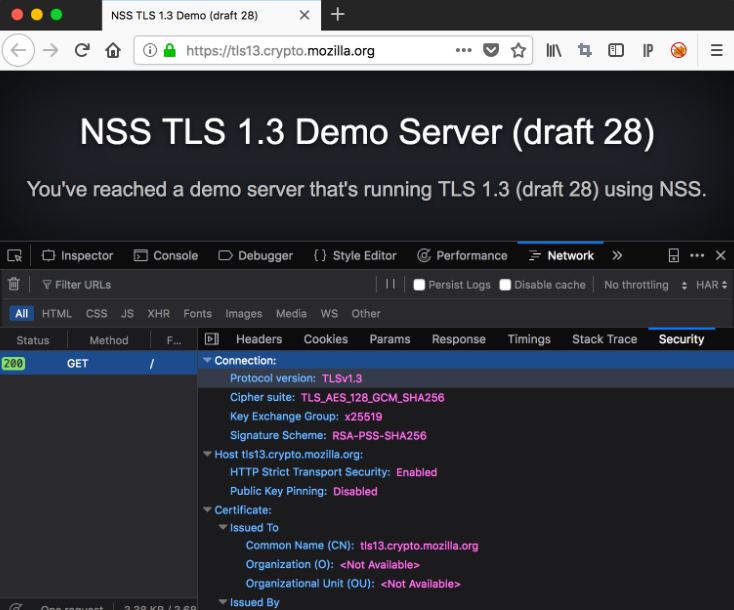Switch to the Inspector tab
734x610 pixels.
pos(77,256)
